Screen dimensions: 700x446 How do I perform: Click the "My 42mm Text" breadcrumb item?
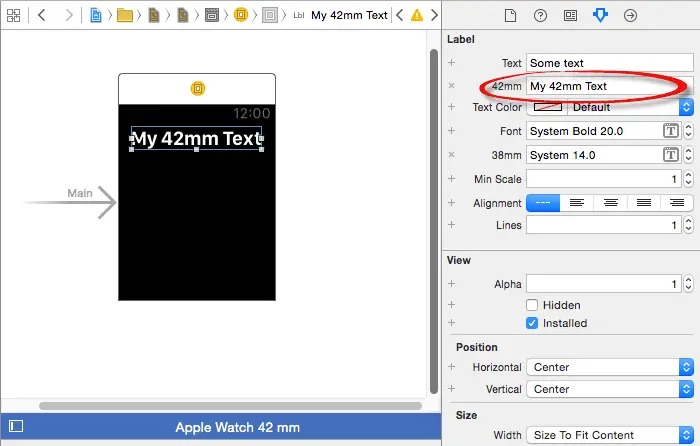(x=348, y=15)
